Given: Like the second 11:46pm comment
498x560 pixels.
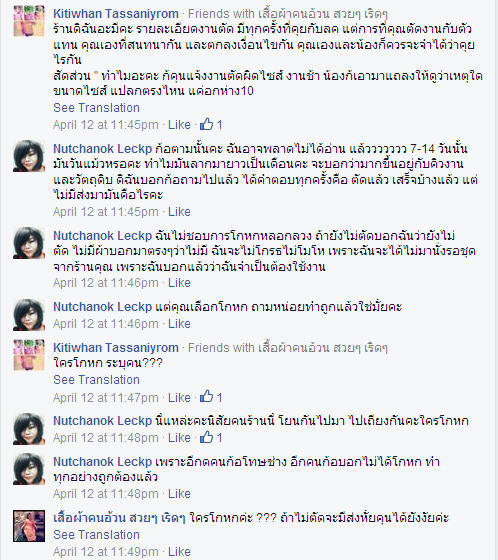Looking at the screenshot, I should [179, 324].
